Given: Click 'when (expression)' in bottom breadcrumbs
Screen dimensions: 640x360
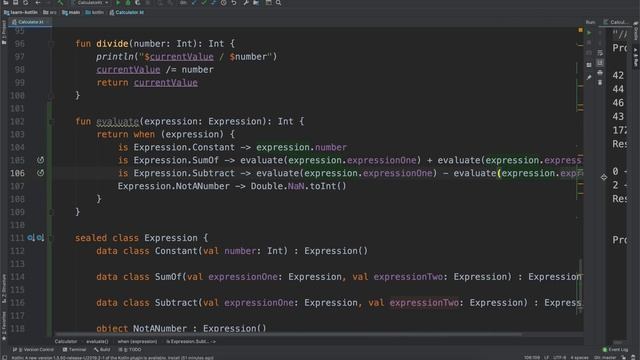Looking at the screenshot, I should (138, 341).
